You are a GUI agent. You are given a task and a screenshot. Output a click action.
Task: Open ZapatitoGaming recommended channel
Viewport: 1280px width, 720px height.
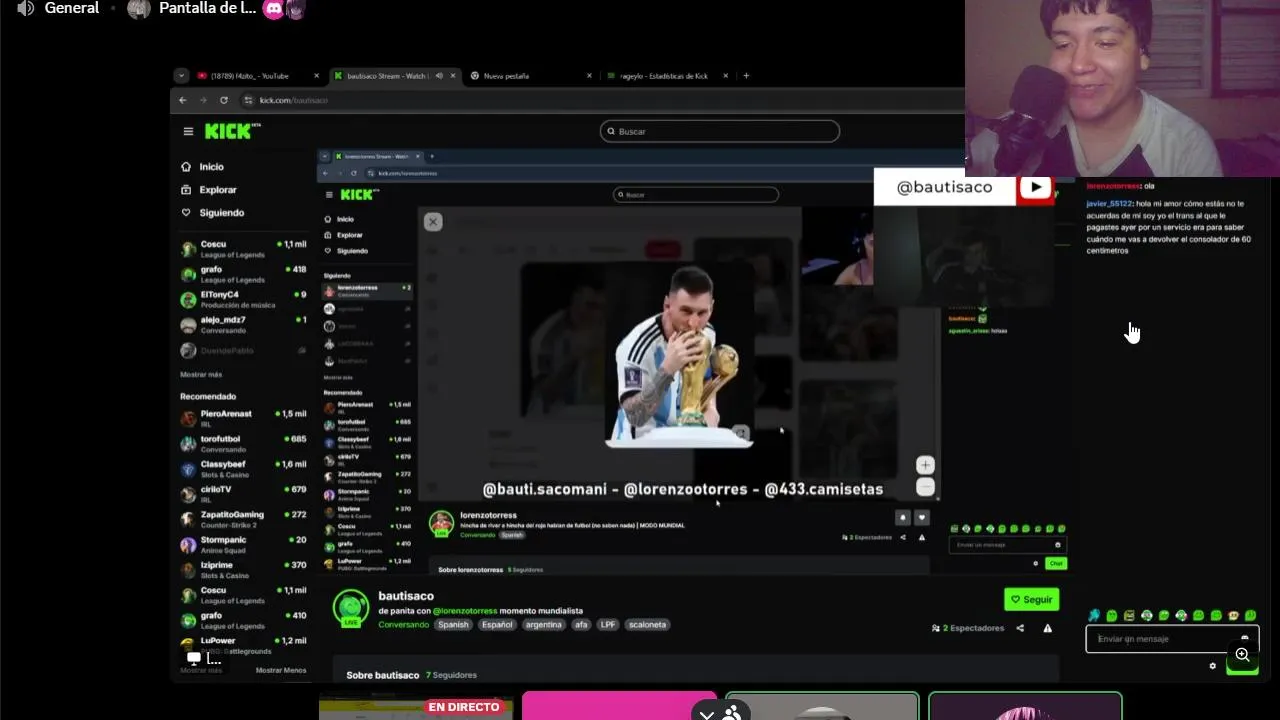243,519
